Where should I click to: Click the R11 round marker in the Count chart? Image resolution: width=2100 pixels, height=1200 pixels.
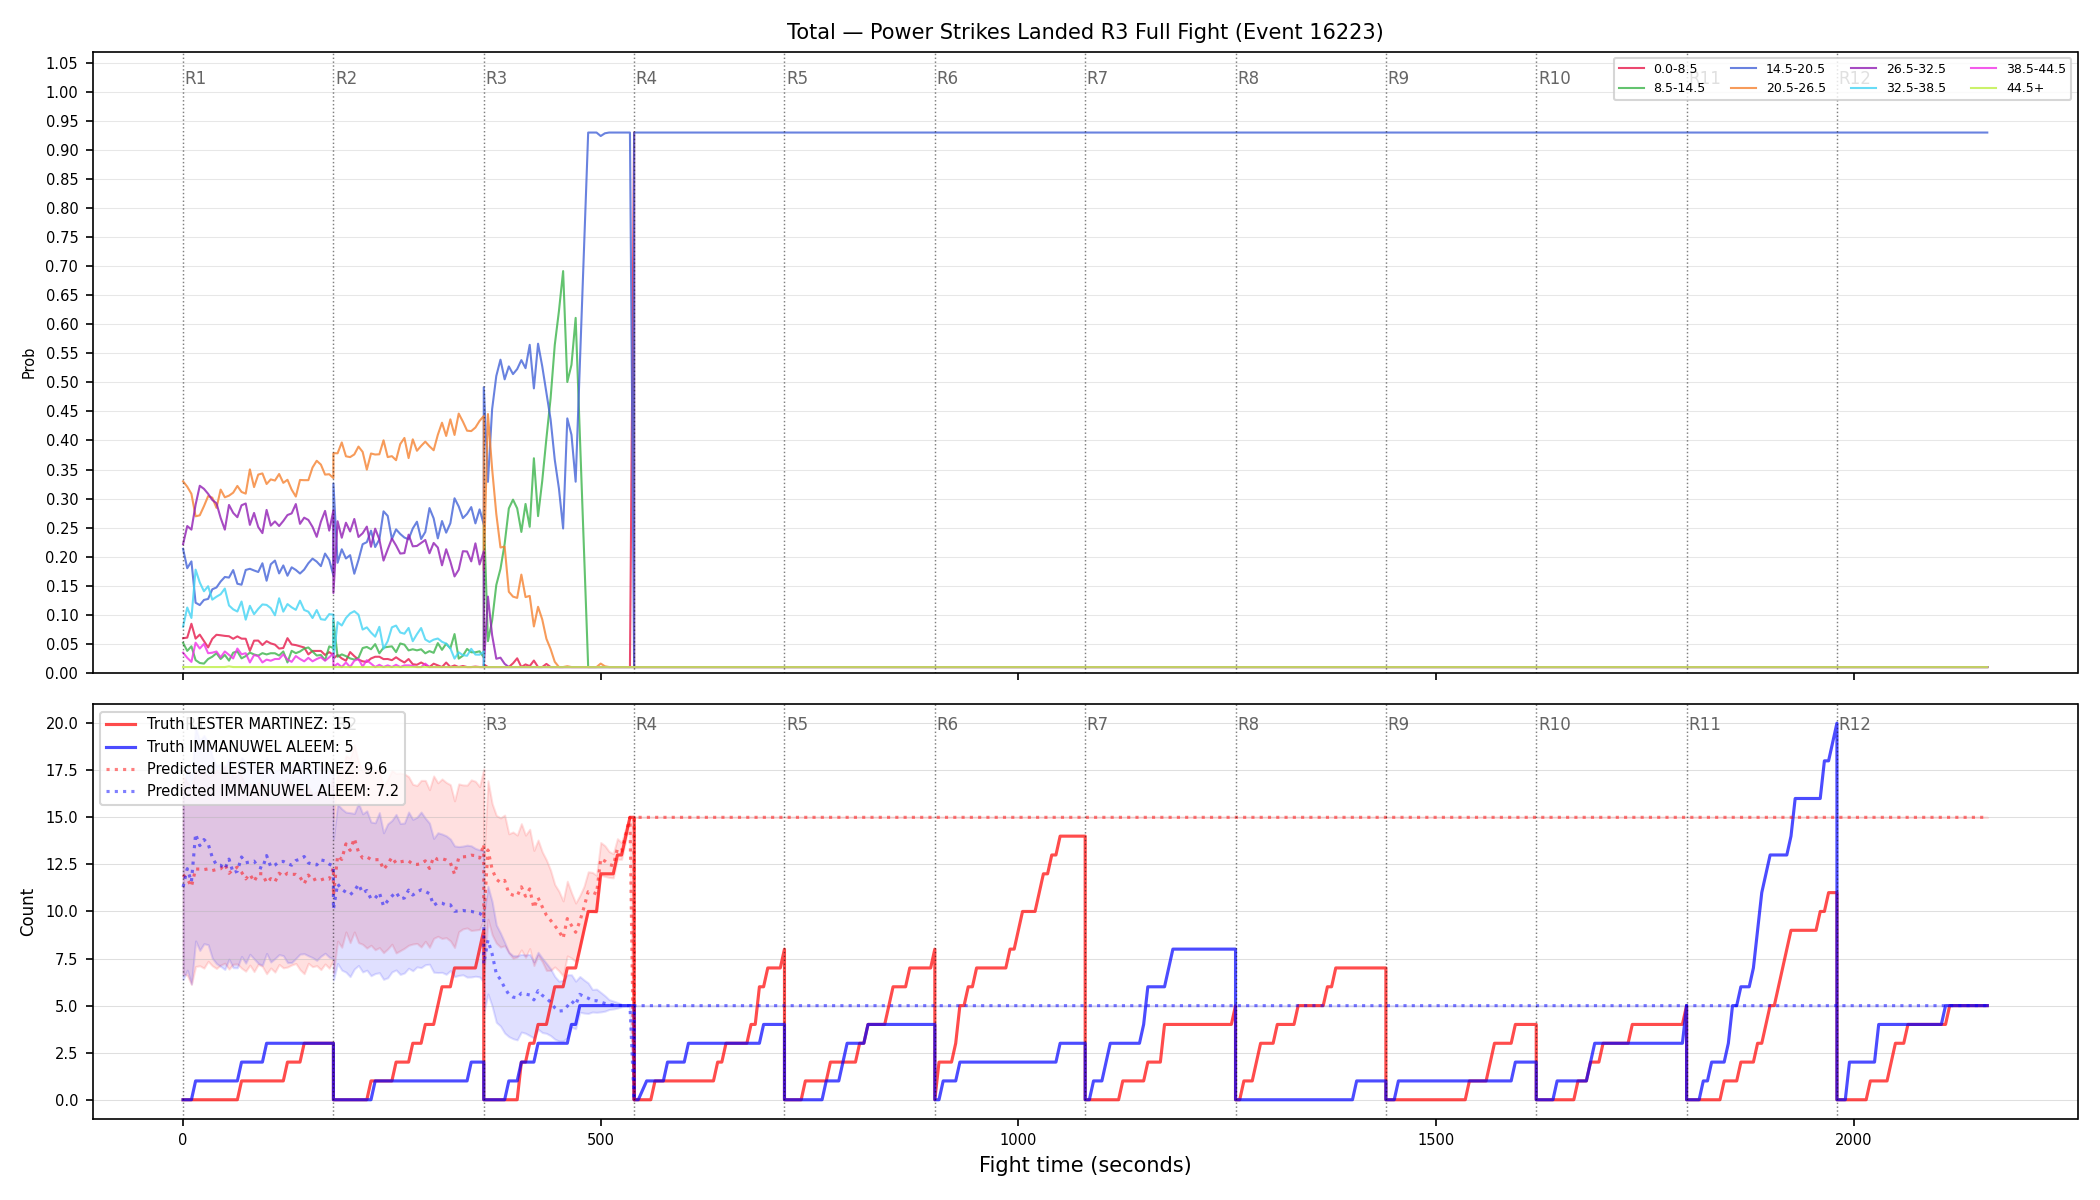[1705, 724]
